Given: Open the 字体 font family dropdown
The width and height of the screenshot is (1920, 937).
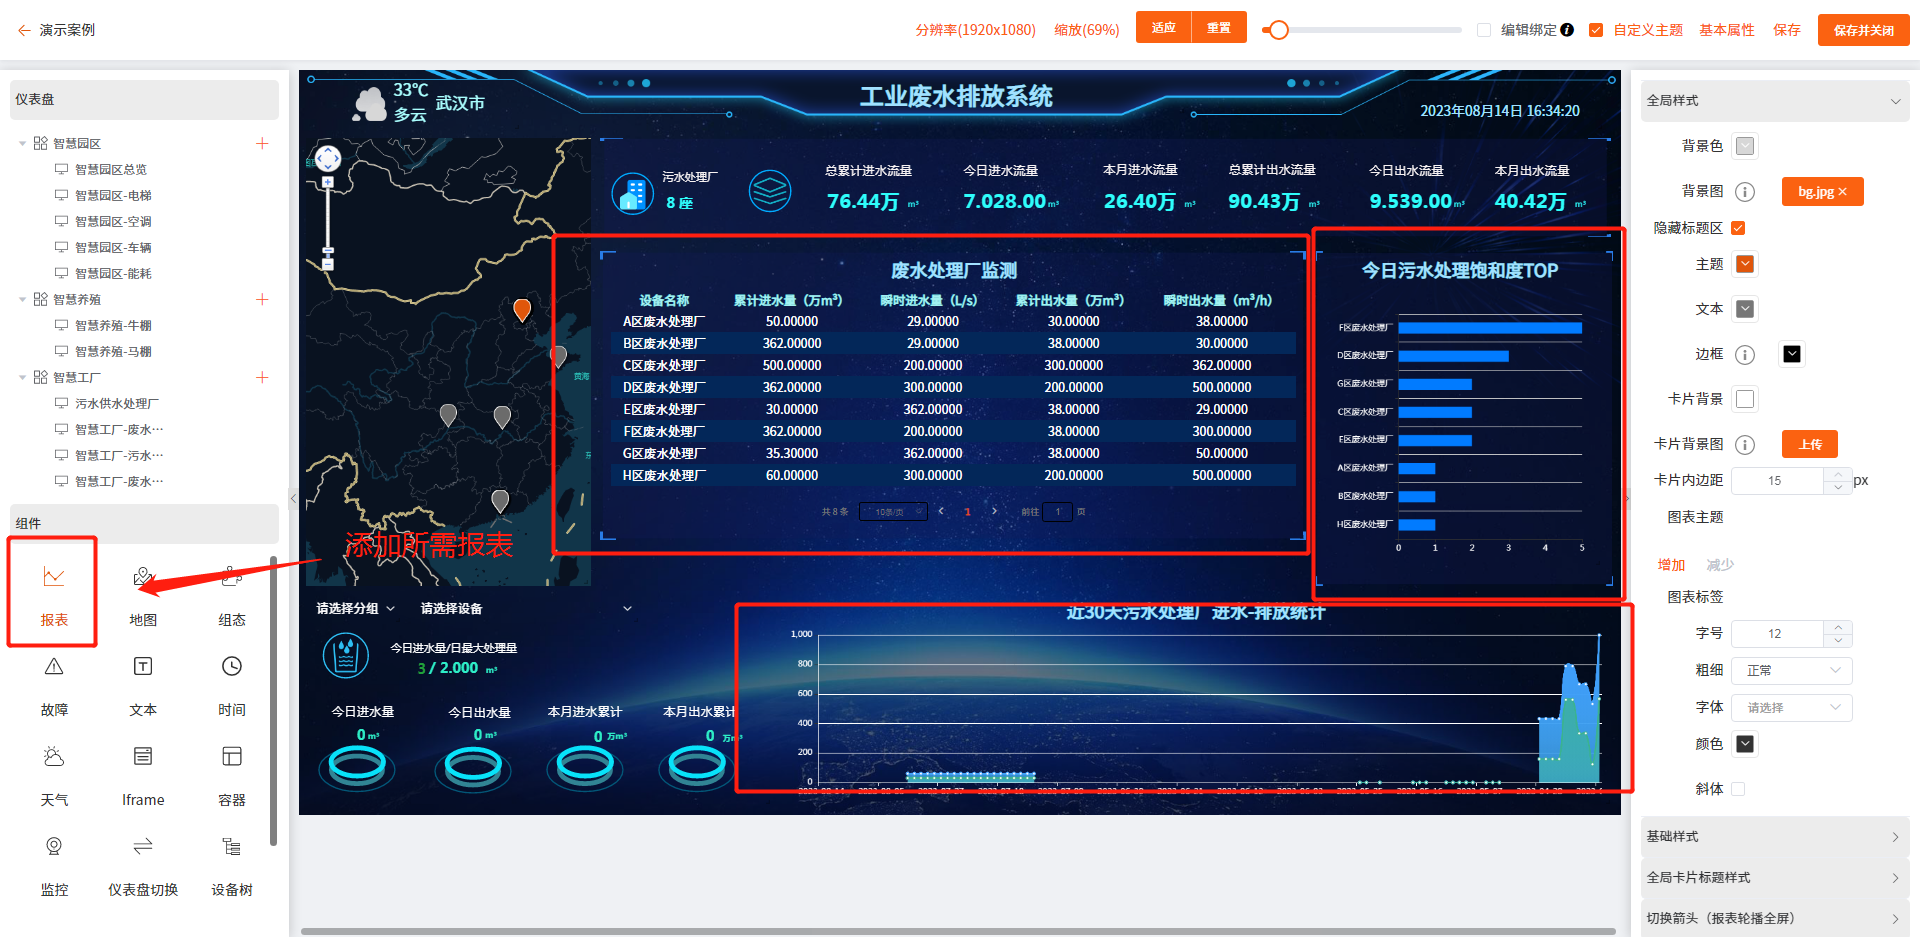Looking at the screenshot, I should [1792, 707].
